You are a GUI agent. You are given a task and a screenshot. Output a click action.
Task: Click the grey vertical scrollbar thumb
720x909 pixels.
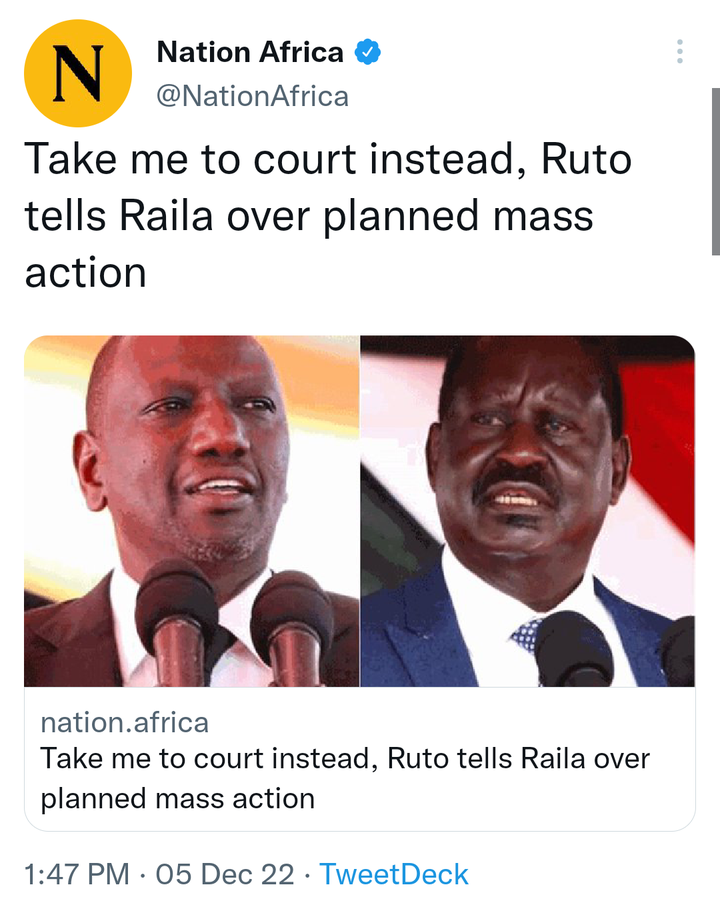coord(715,172)
